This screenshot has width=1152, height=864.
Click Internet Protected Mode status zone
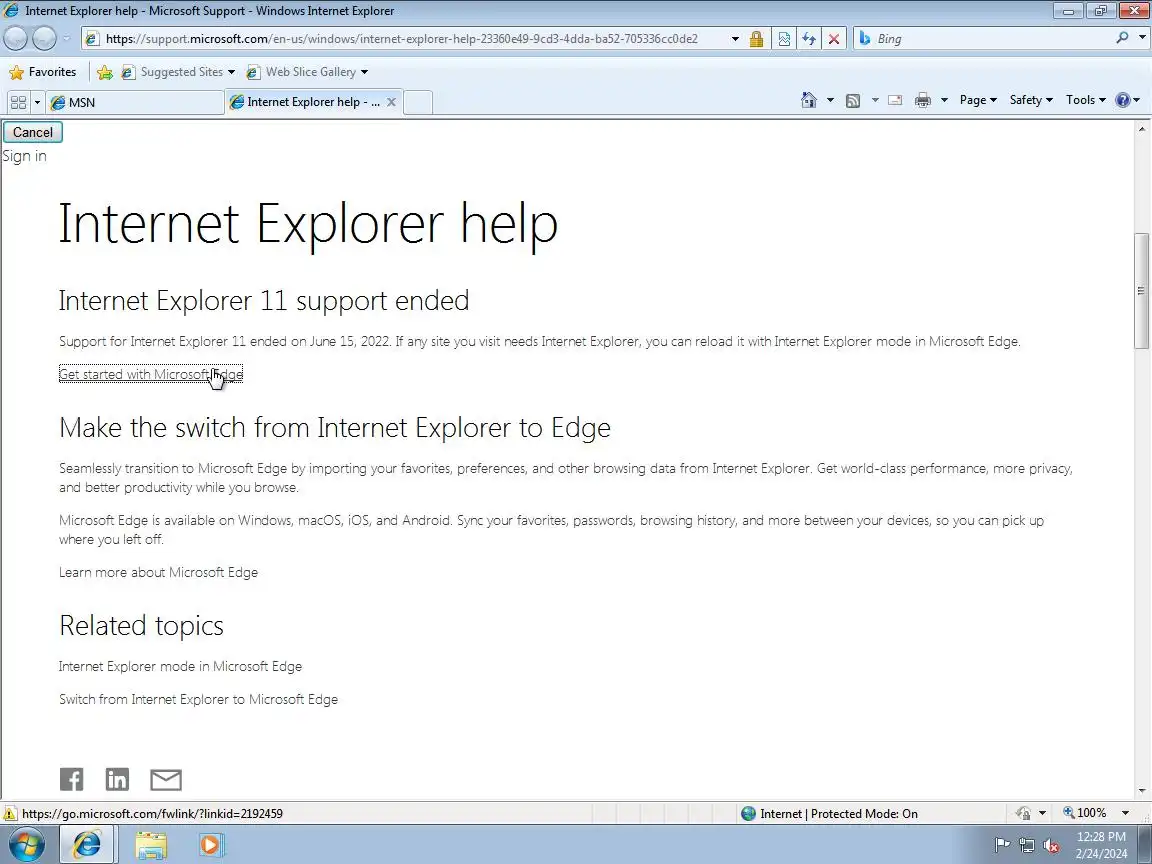(830, 813)
